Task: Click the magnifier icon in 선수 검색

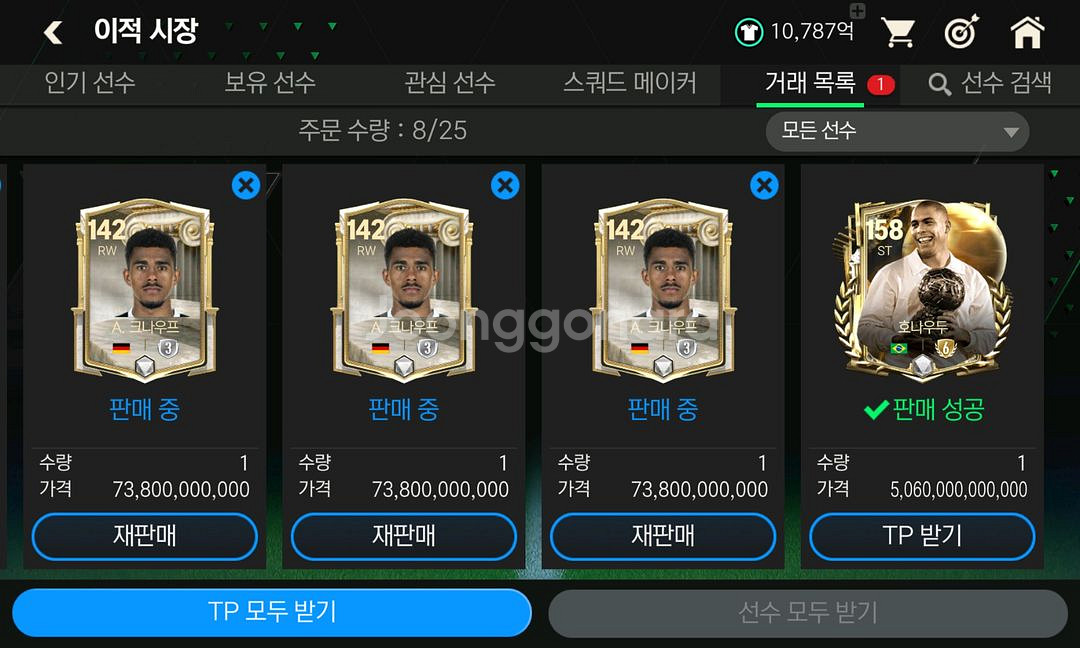Action: click(x=939, y=84)
